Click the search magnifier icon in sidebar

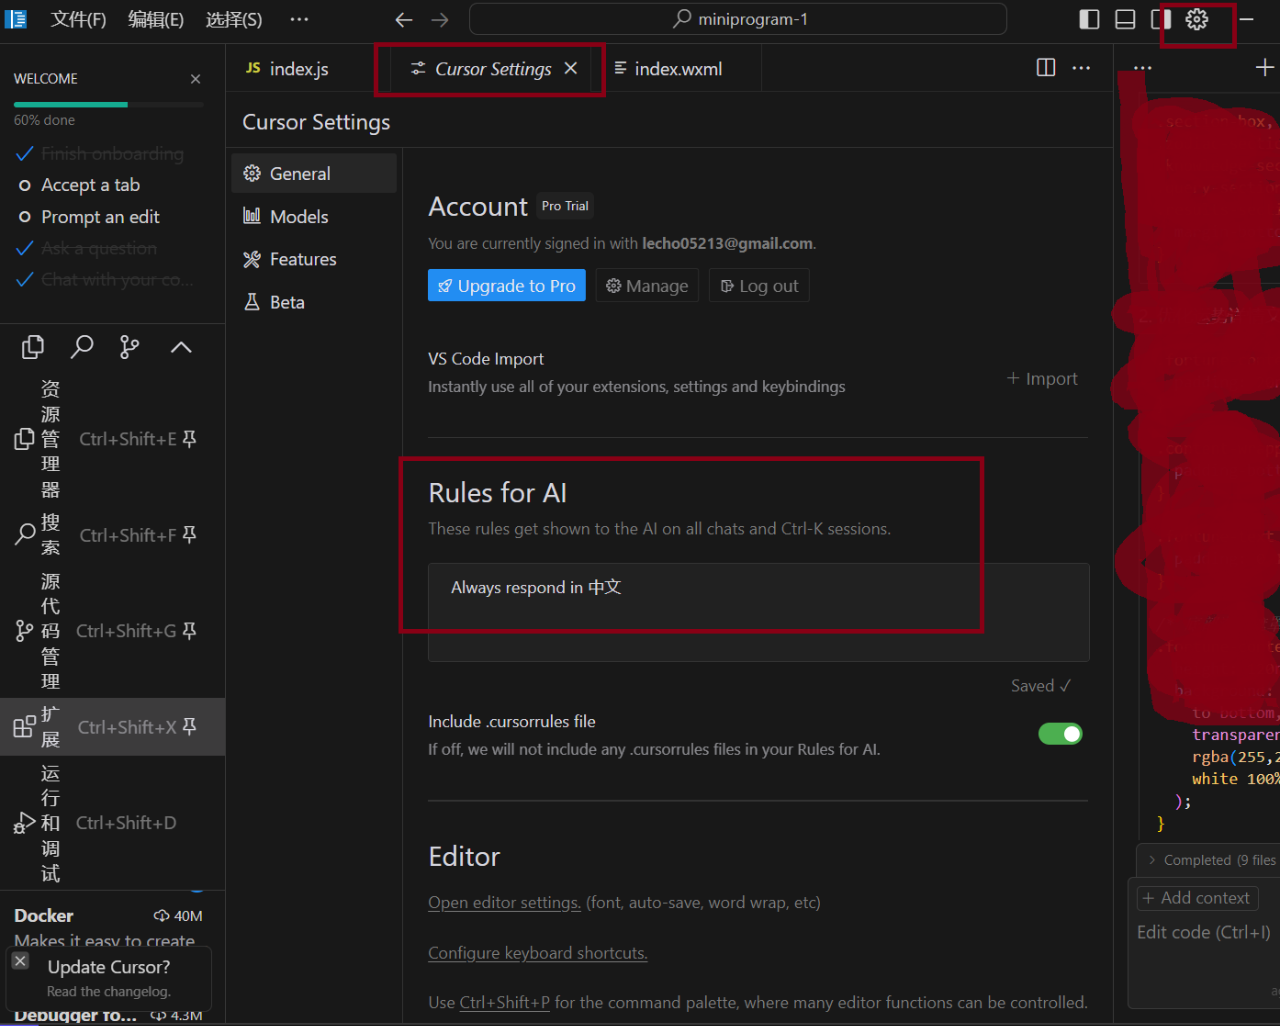pos(82,347)
